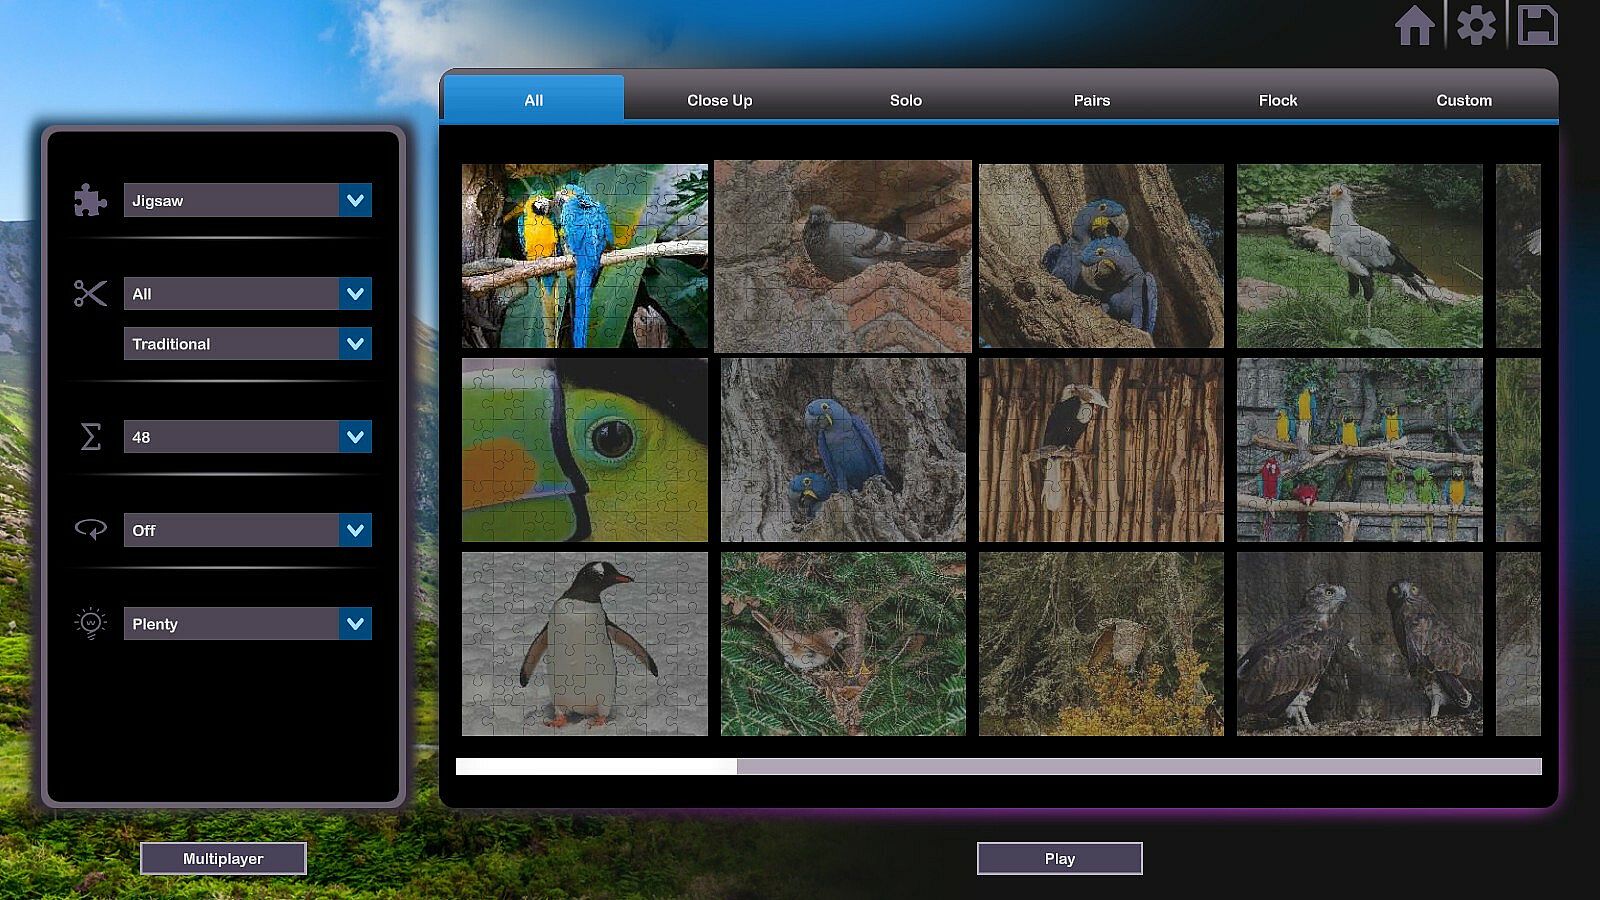The width and height of the screenshot is (1600, 900).
Task: Click the puzzle piece icon
Action: click(90, 200)
